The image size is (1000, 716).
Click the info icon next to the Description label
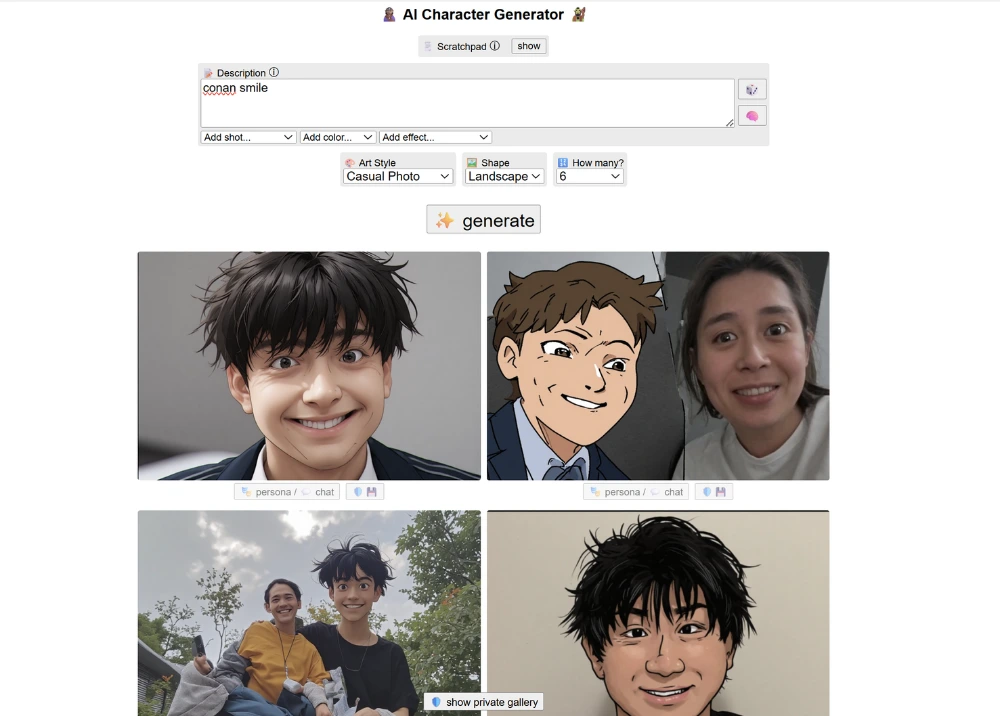click(x=274, y=72)
